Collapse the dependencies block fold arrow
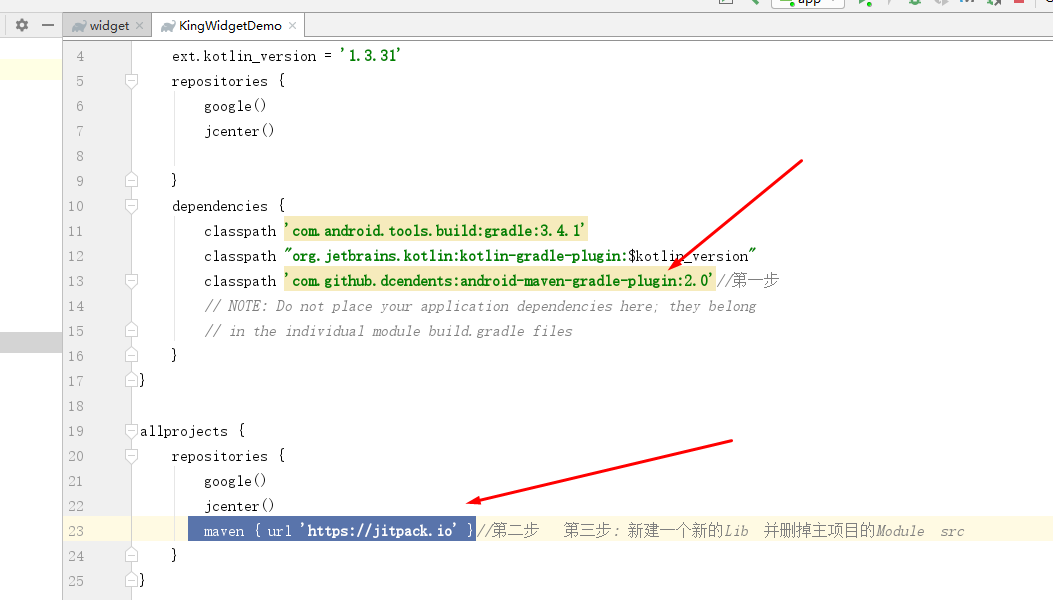 (130, 205)
